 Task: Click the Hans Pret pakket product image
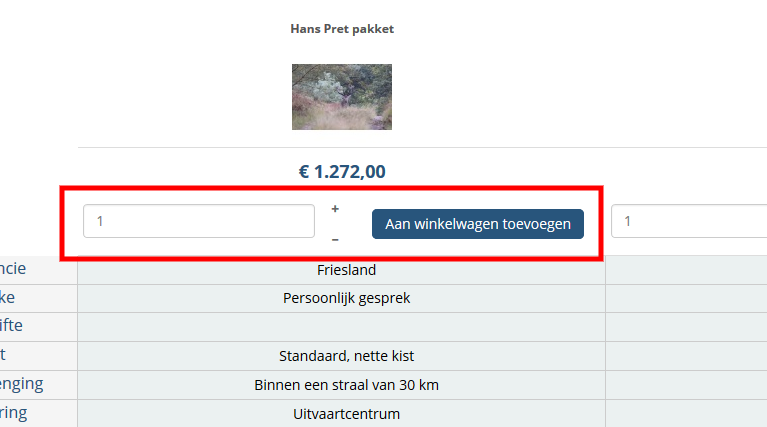(342, 97)
